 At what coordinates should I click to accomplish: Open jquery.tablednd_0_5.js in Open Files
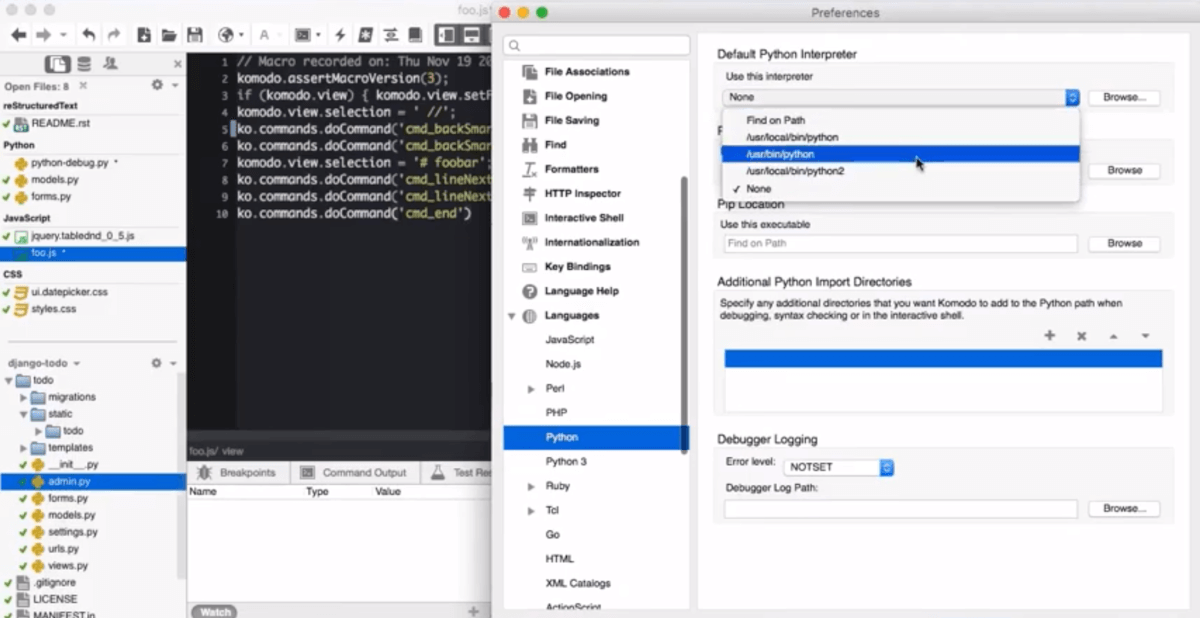(x=82, y=236)
